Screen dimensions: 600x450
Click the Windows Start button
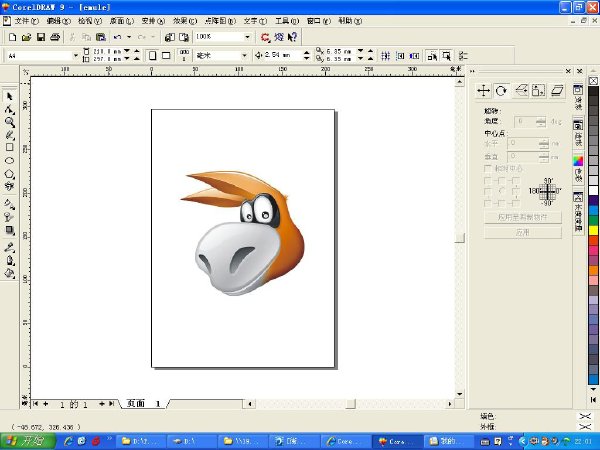point(28,442)
